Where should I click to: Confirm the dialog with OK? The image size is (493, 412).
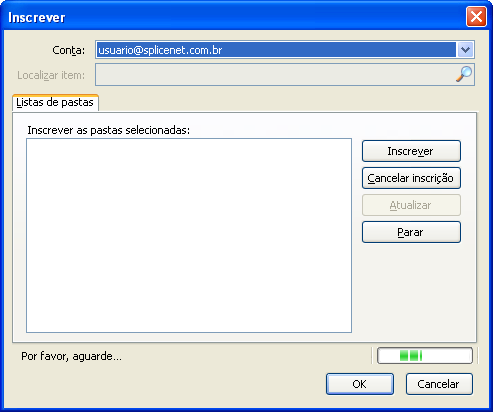point(360,384)
